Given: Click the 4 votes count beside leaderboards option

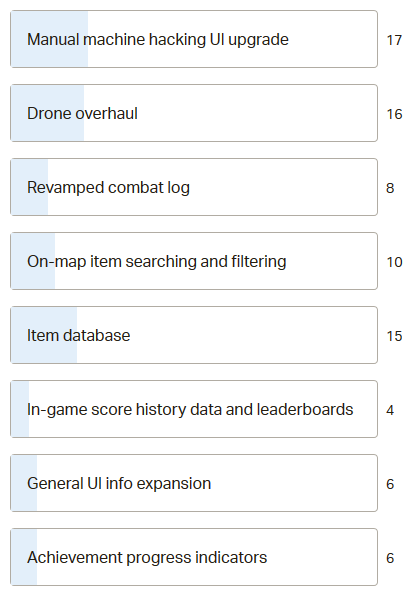Looking at the screenshot, I should tap(390, 410).
